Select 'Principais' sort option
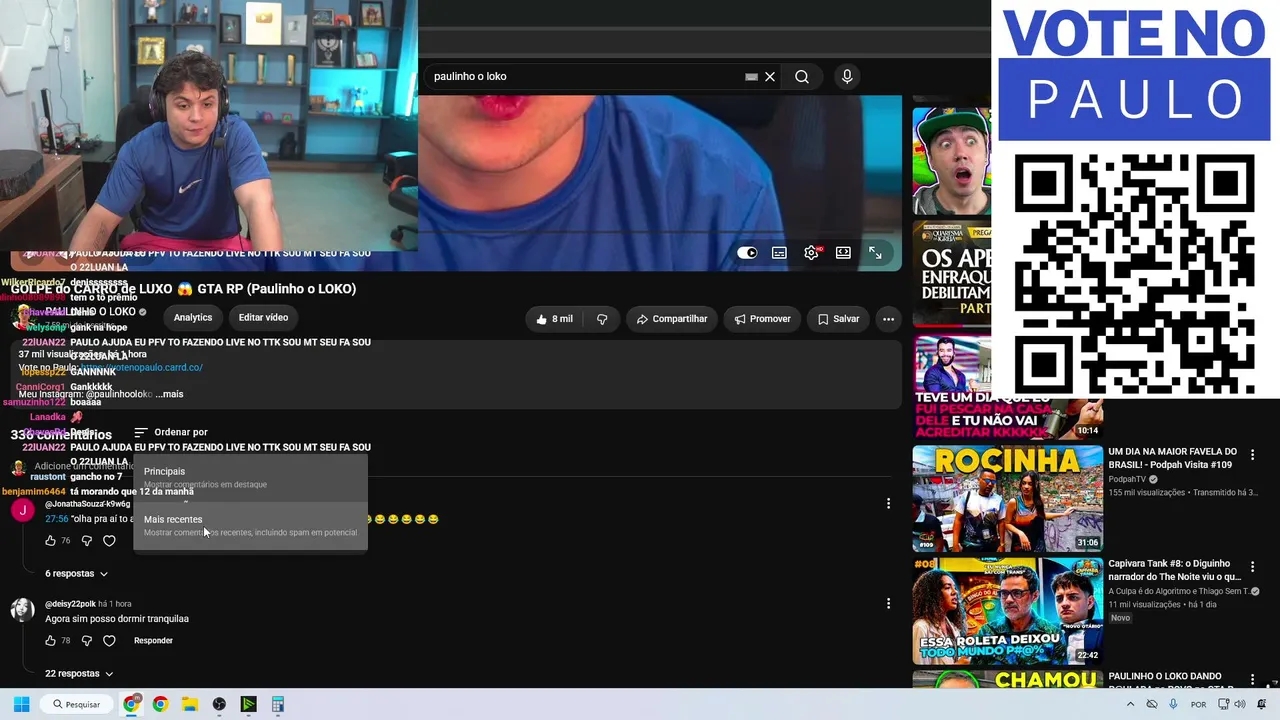The image size is (1280, 720). [x=250, y=477]
